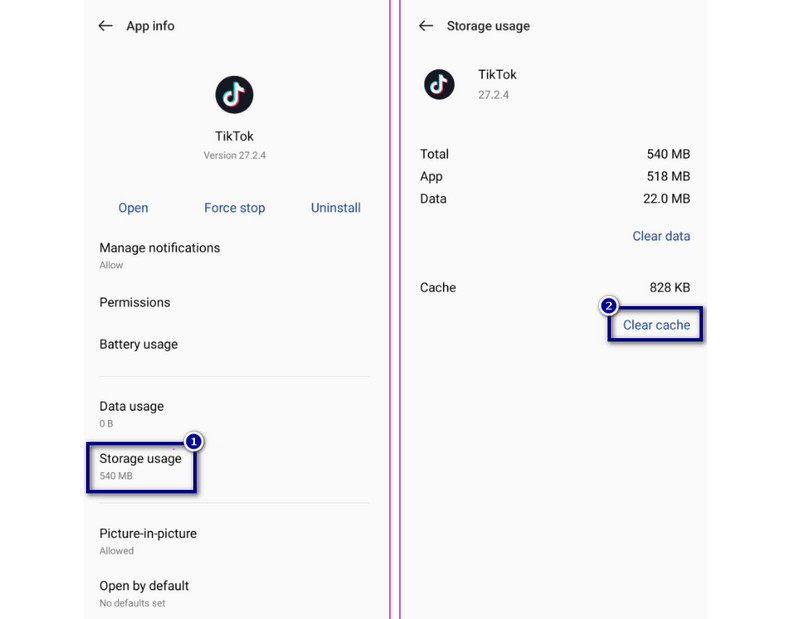Tap the back arrow in Storage usage

pos(426,26)
